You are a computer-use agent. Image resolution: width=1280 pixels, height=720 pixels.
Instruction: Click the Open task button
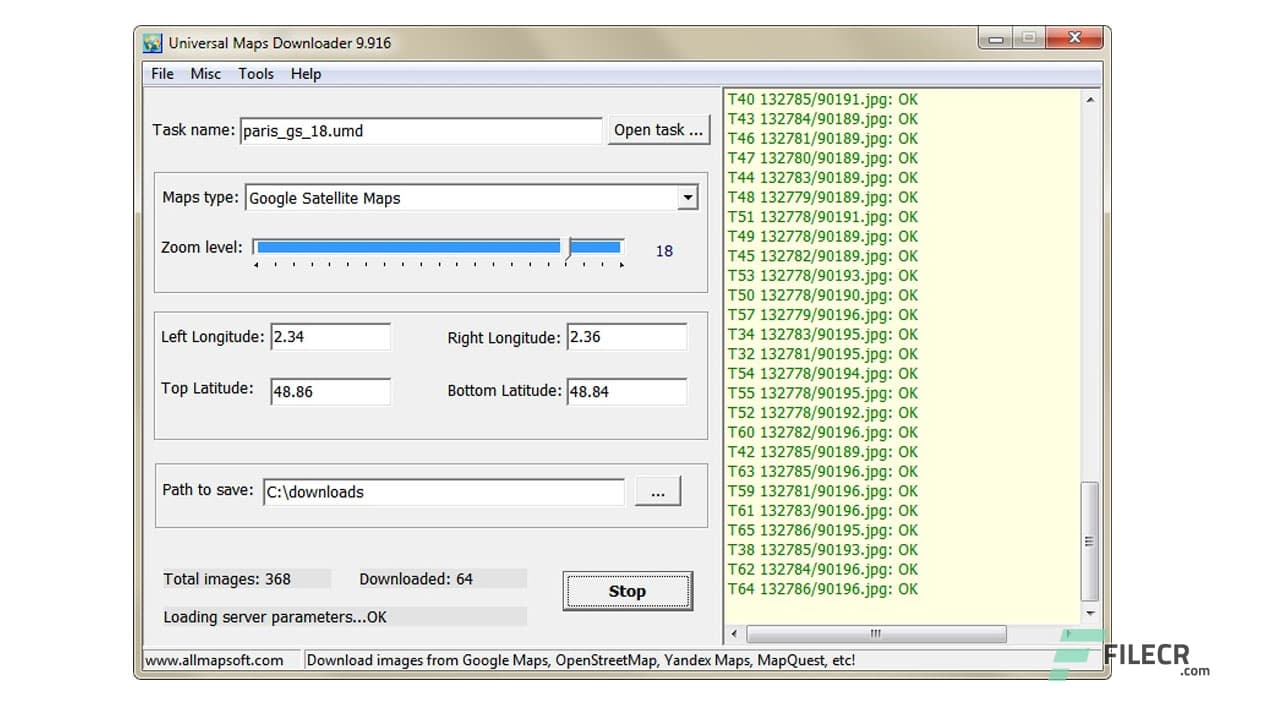(658, 129)
